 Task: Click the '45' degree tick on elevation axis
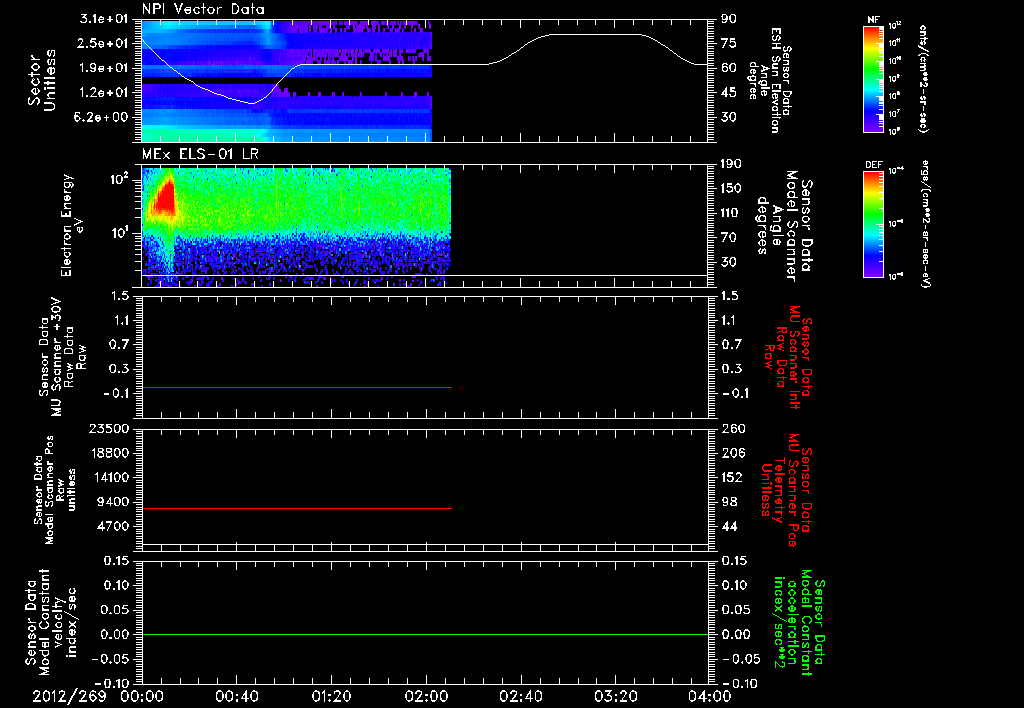[x=729, y=93]
